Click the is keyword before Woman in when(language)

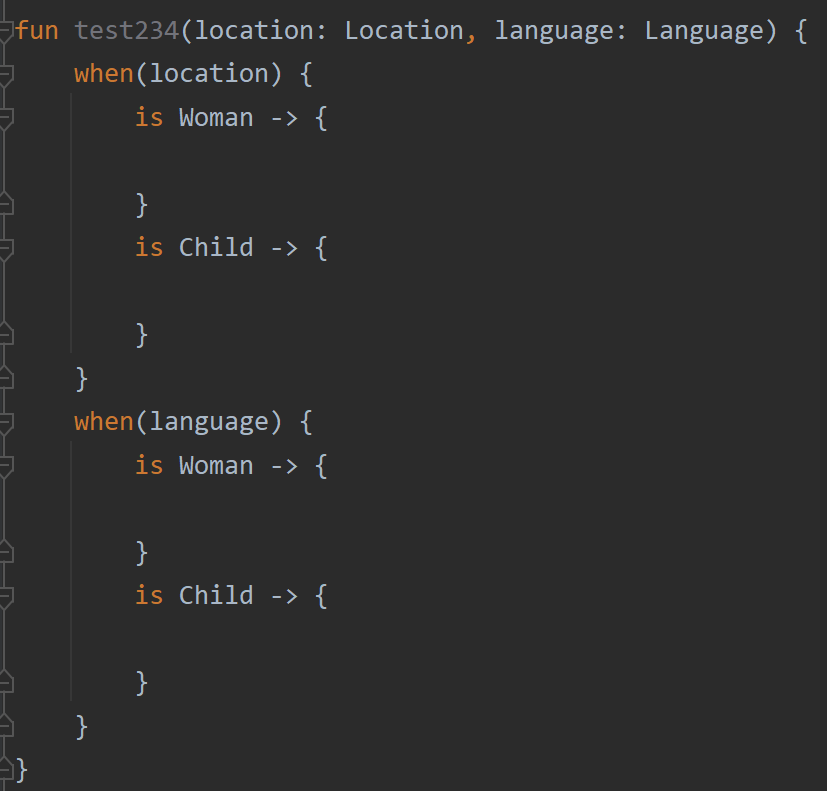point(149,466)
